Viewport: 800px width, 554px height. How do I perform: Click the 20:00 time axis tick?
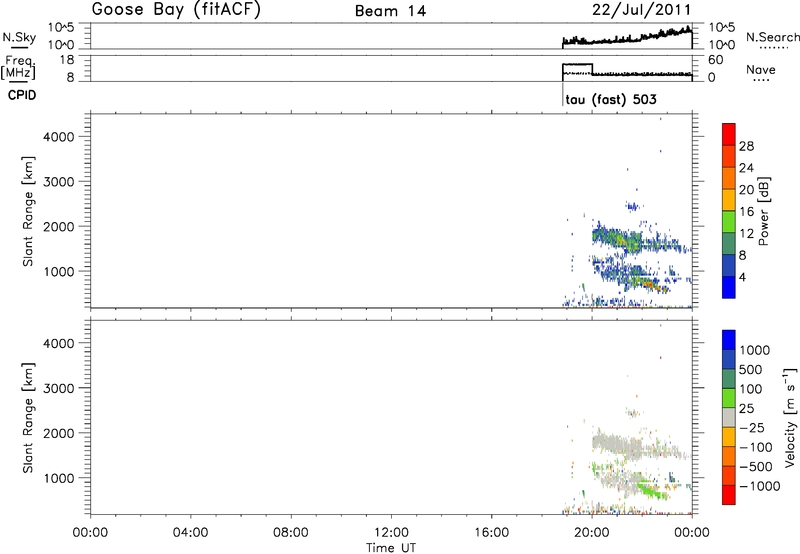coord(592,533)
